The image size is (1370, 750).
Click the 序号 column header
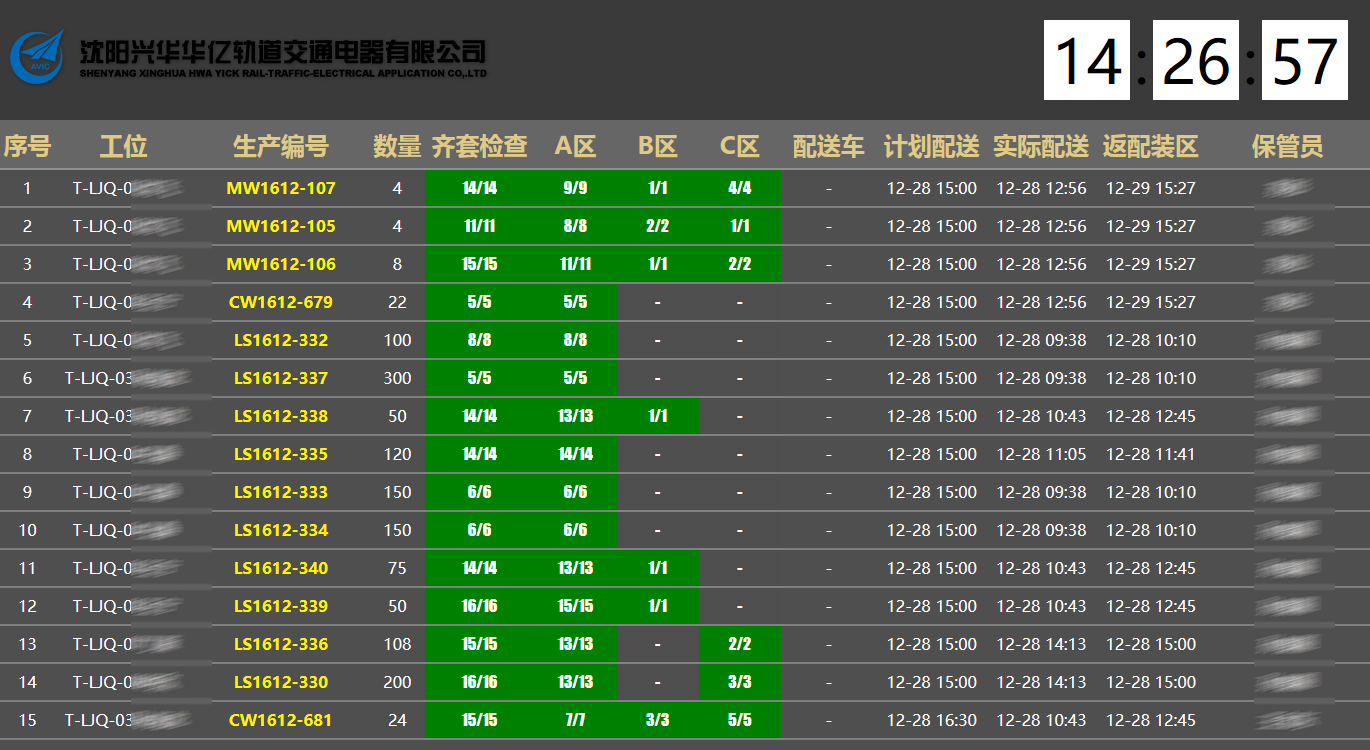point(27,147)
